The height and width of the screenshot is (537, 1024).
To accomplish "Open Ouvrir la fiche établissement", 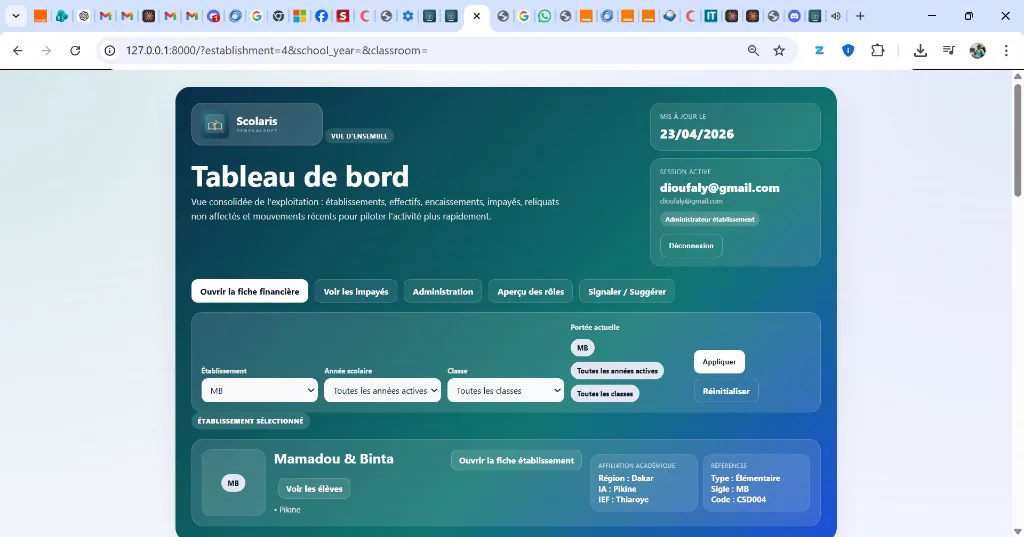I will (x=516, y=461).
